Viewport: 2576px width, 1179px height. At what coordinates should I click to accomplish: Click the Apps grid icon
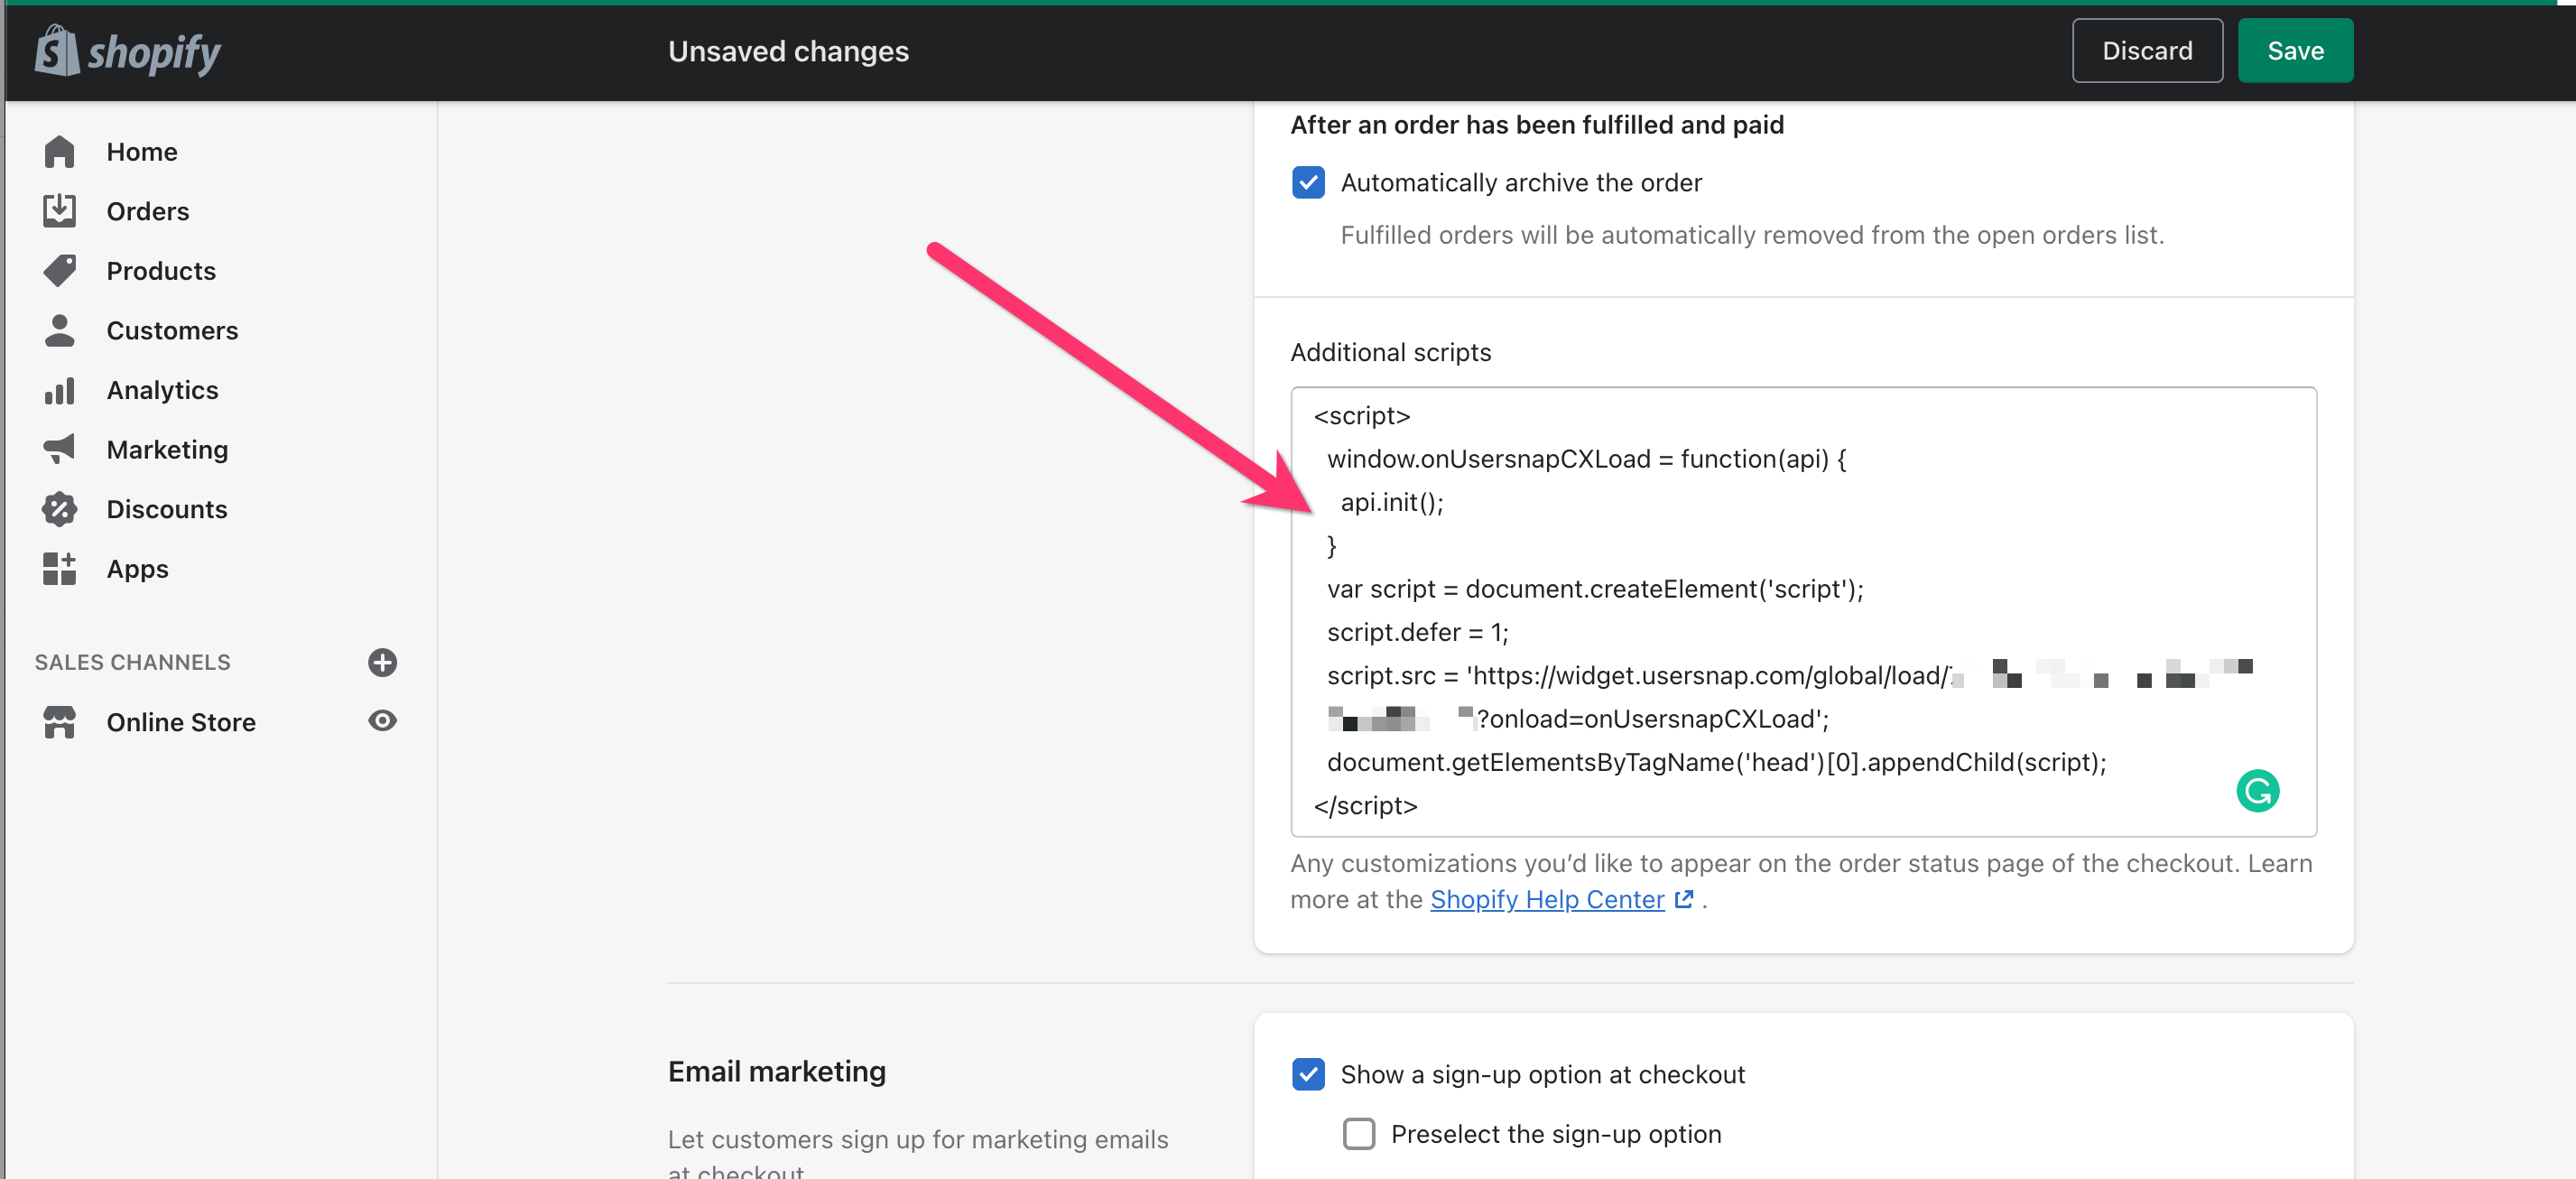click(59, 568)
